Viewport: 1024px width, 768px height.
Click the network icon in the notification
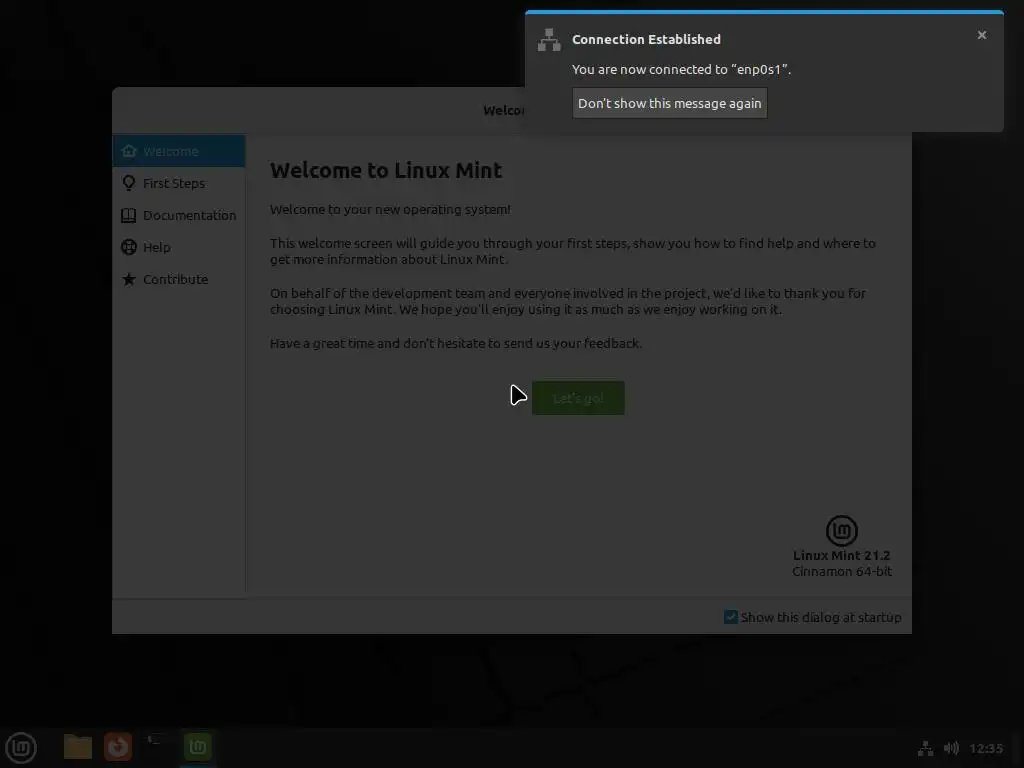click(549, 40)
